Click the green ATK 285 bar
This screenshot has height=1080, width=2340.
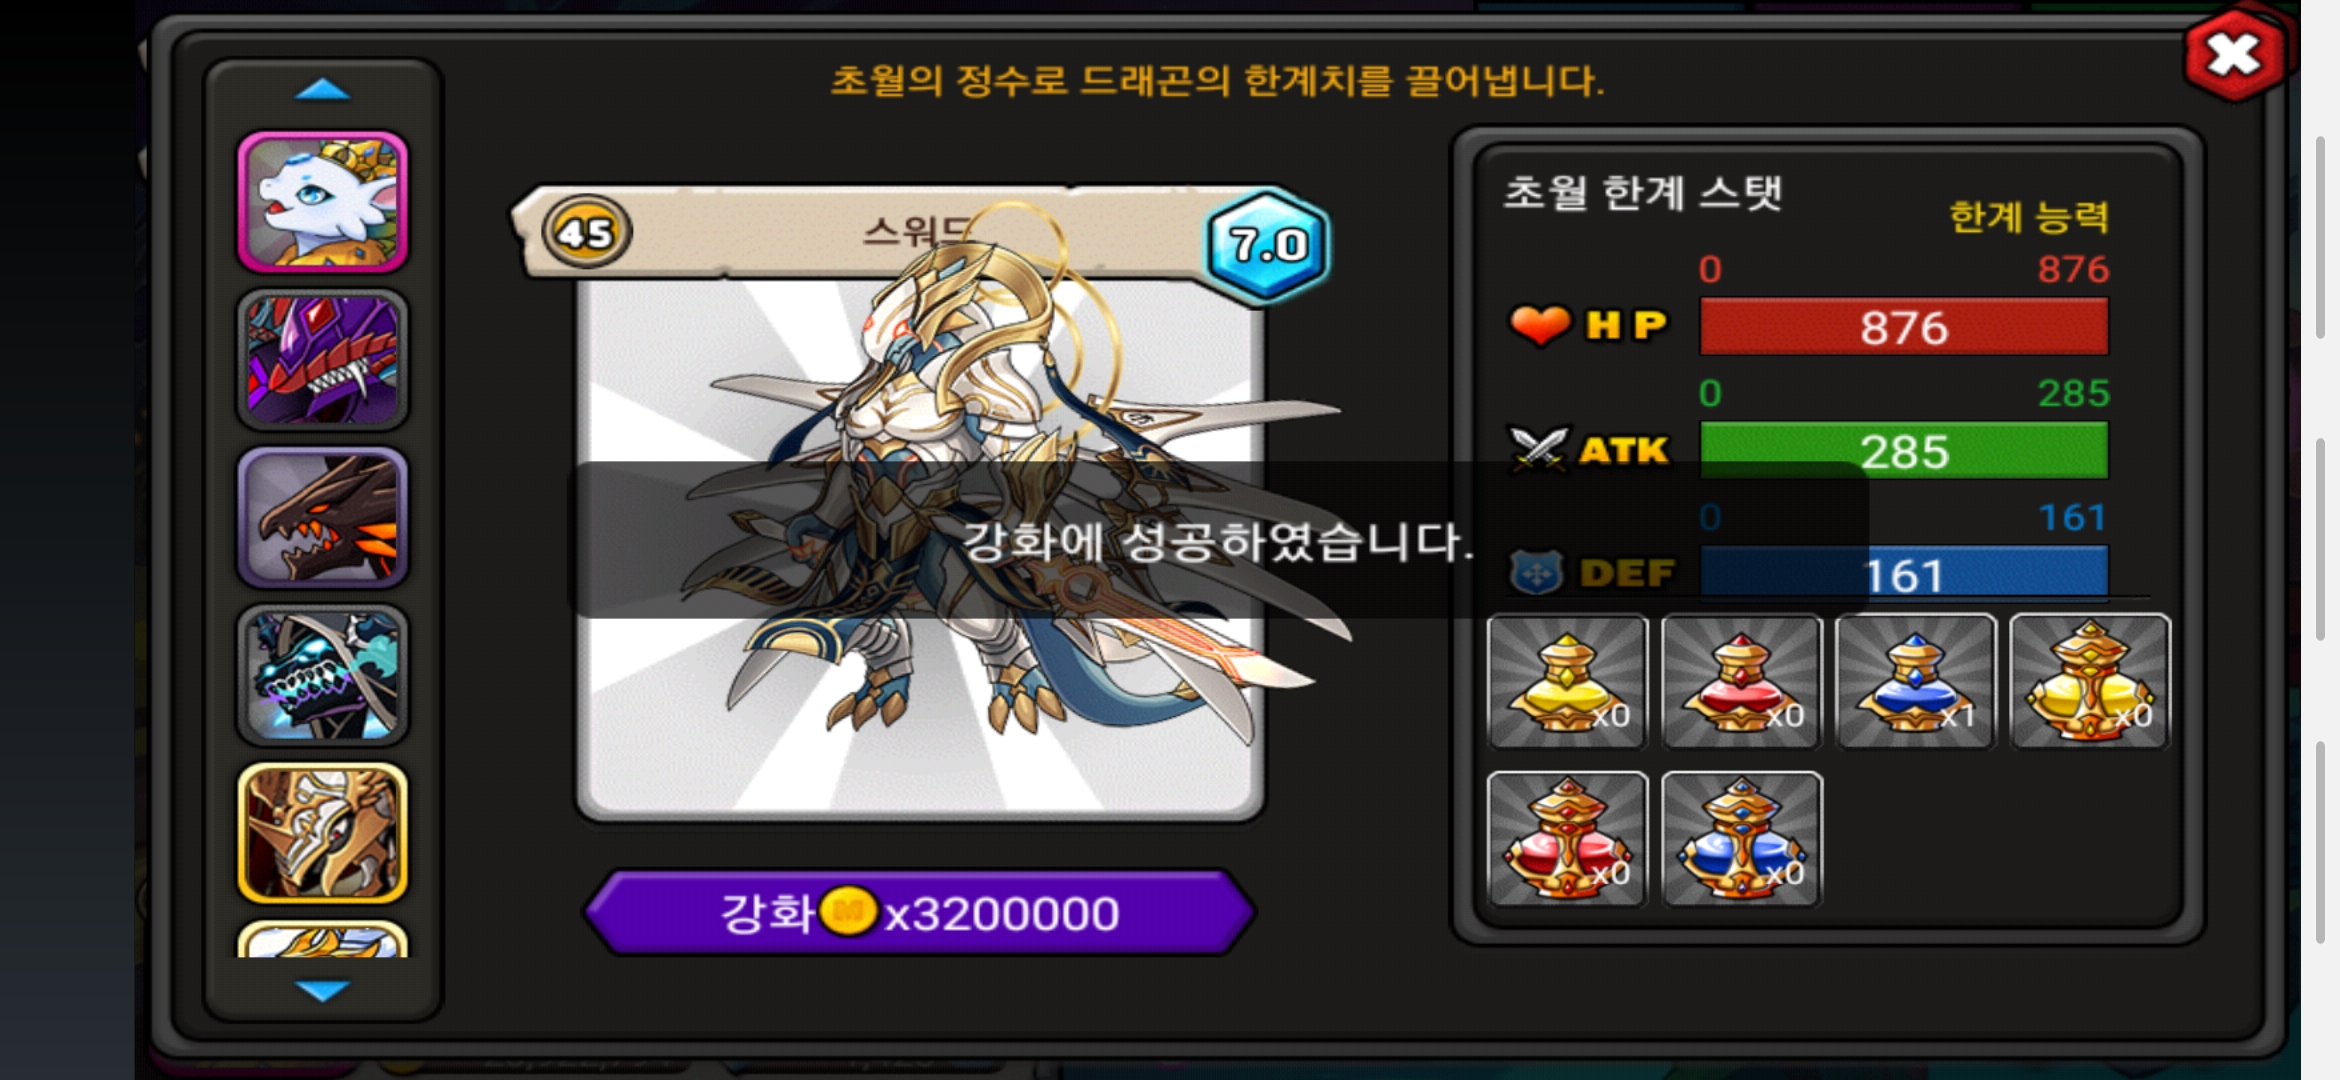[1904, 451]
